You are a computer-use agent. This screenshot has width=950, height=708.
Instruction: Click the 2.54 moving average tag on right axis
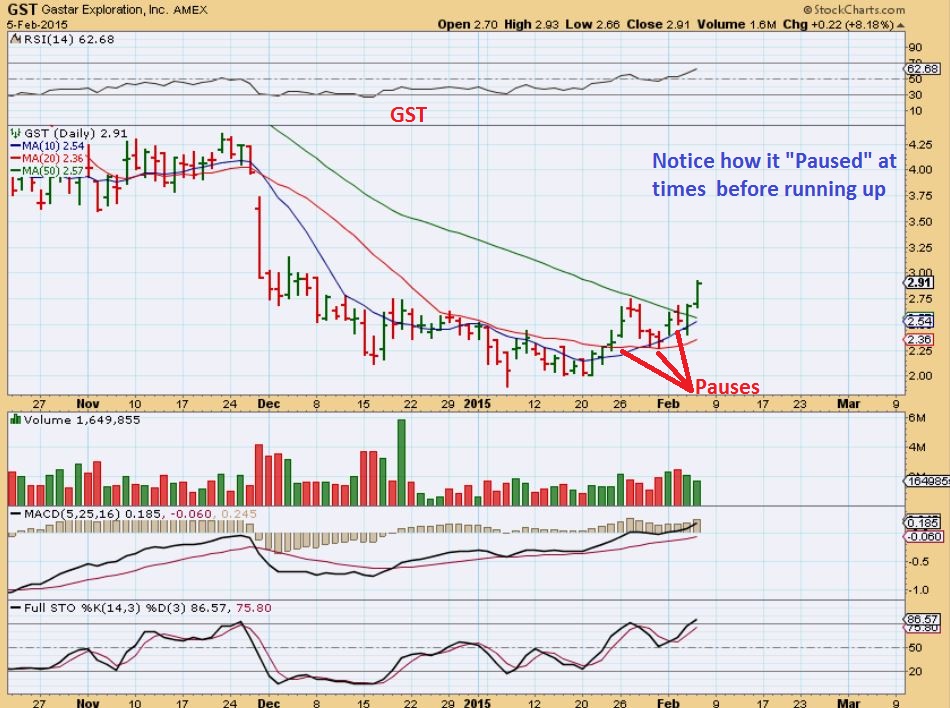tap(919, 321)
